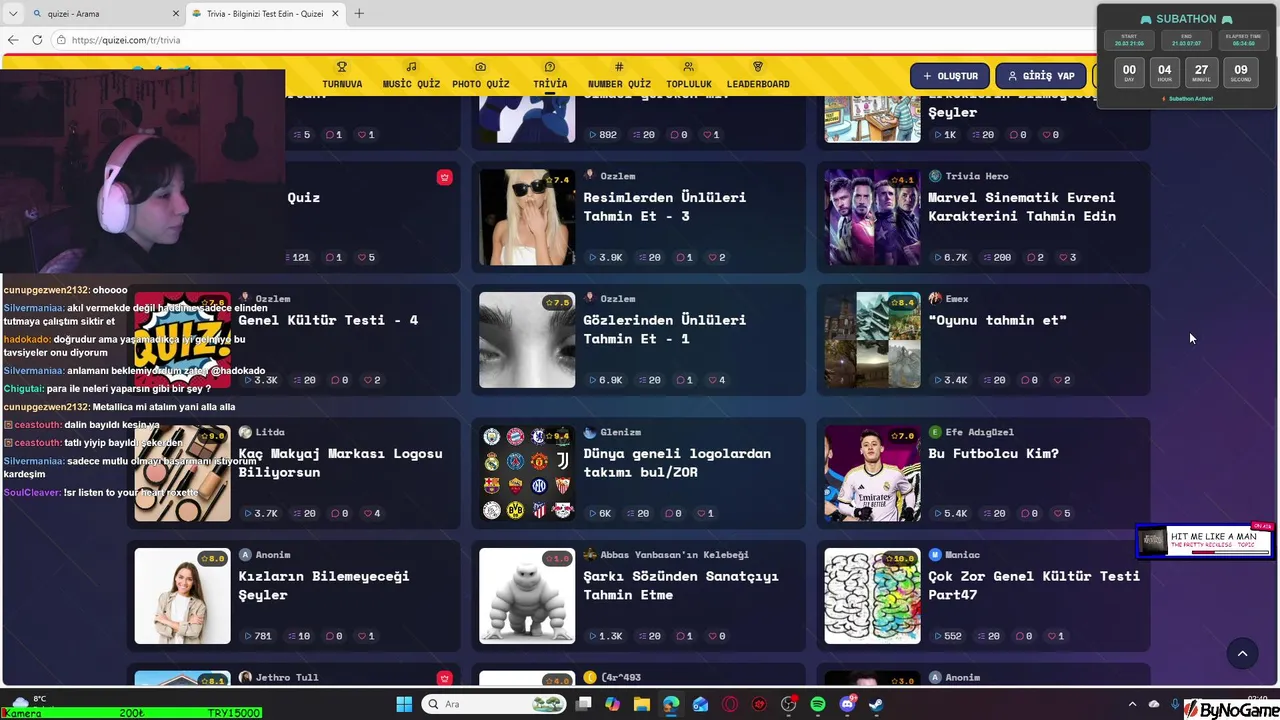Image resolution: width=1280 pixels, height=720 pixels.
Task: Open the Leaderboard nav item
Action: [758, 76]
